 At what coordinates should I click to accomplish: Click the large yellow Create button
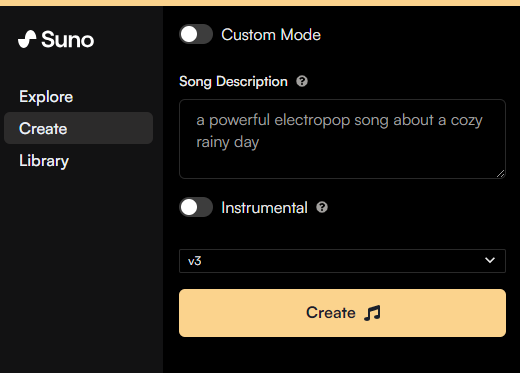tap(342, 313)
